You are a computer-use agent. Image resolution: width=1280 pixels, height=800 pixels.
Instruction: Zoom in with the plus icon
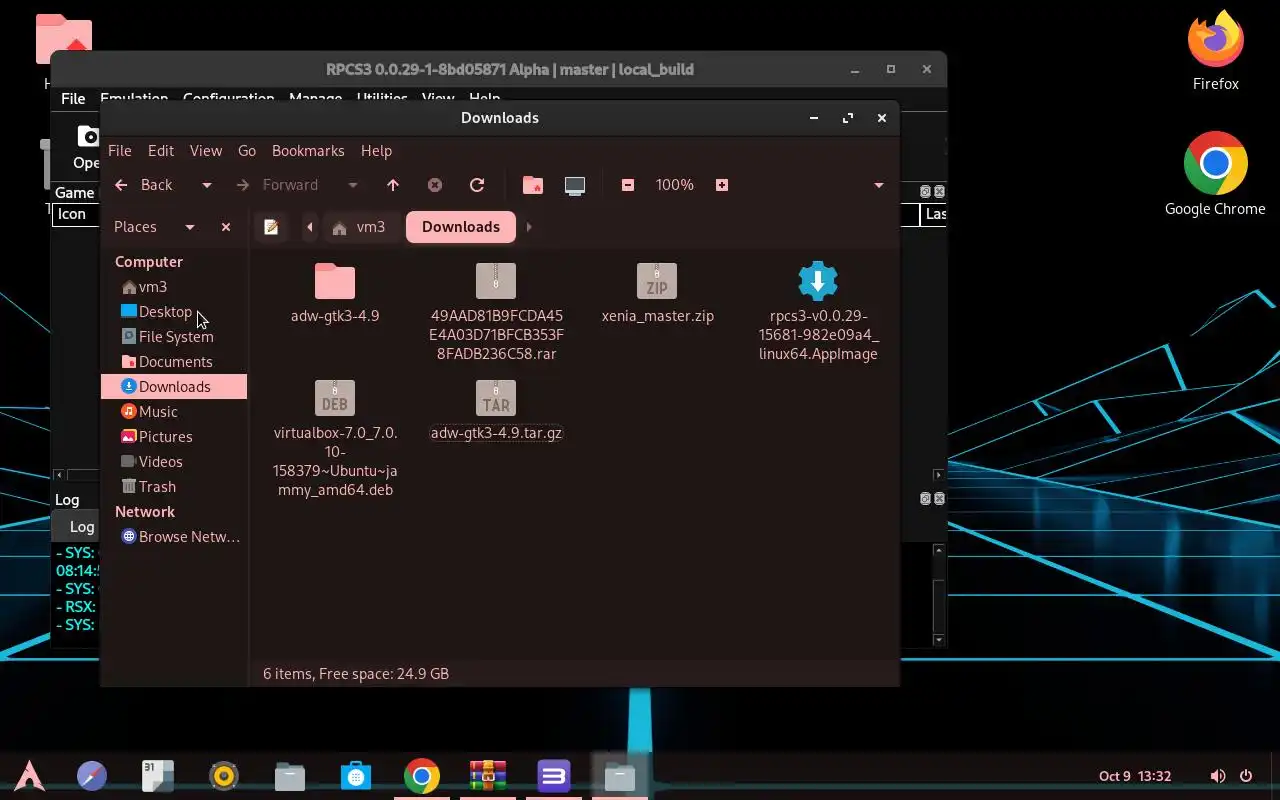coord(722,185)
